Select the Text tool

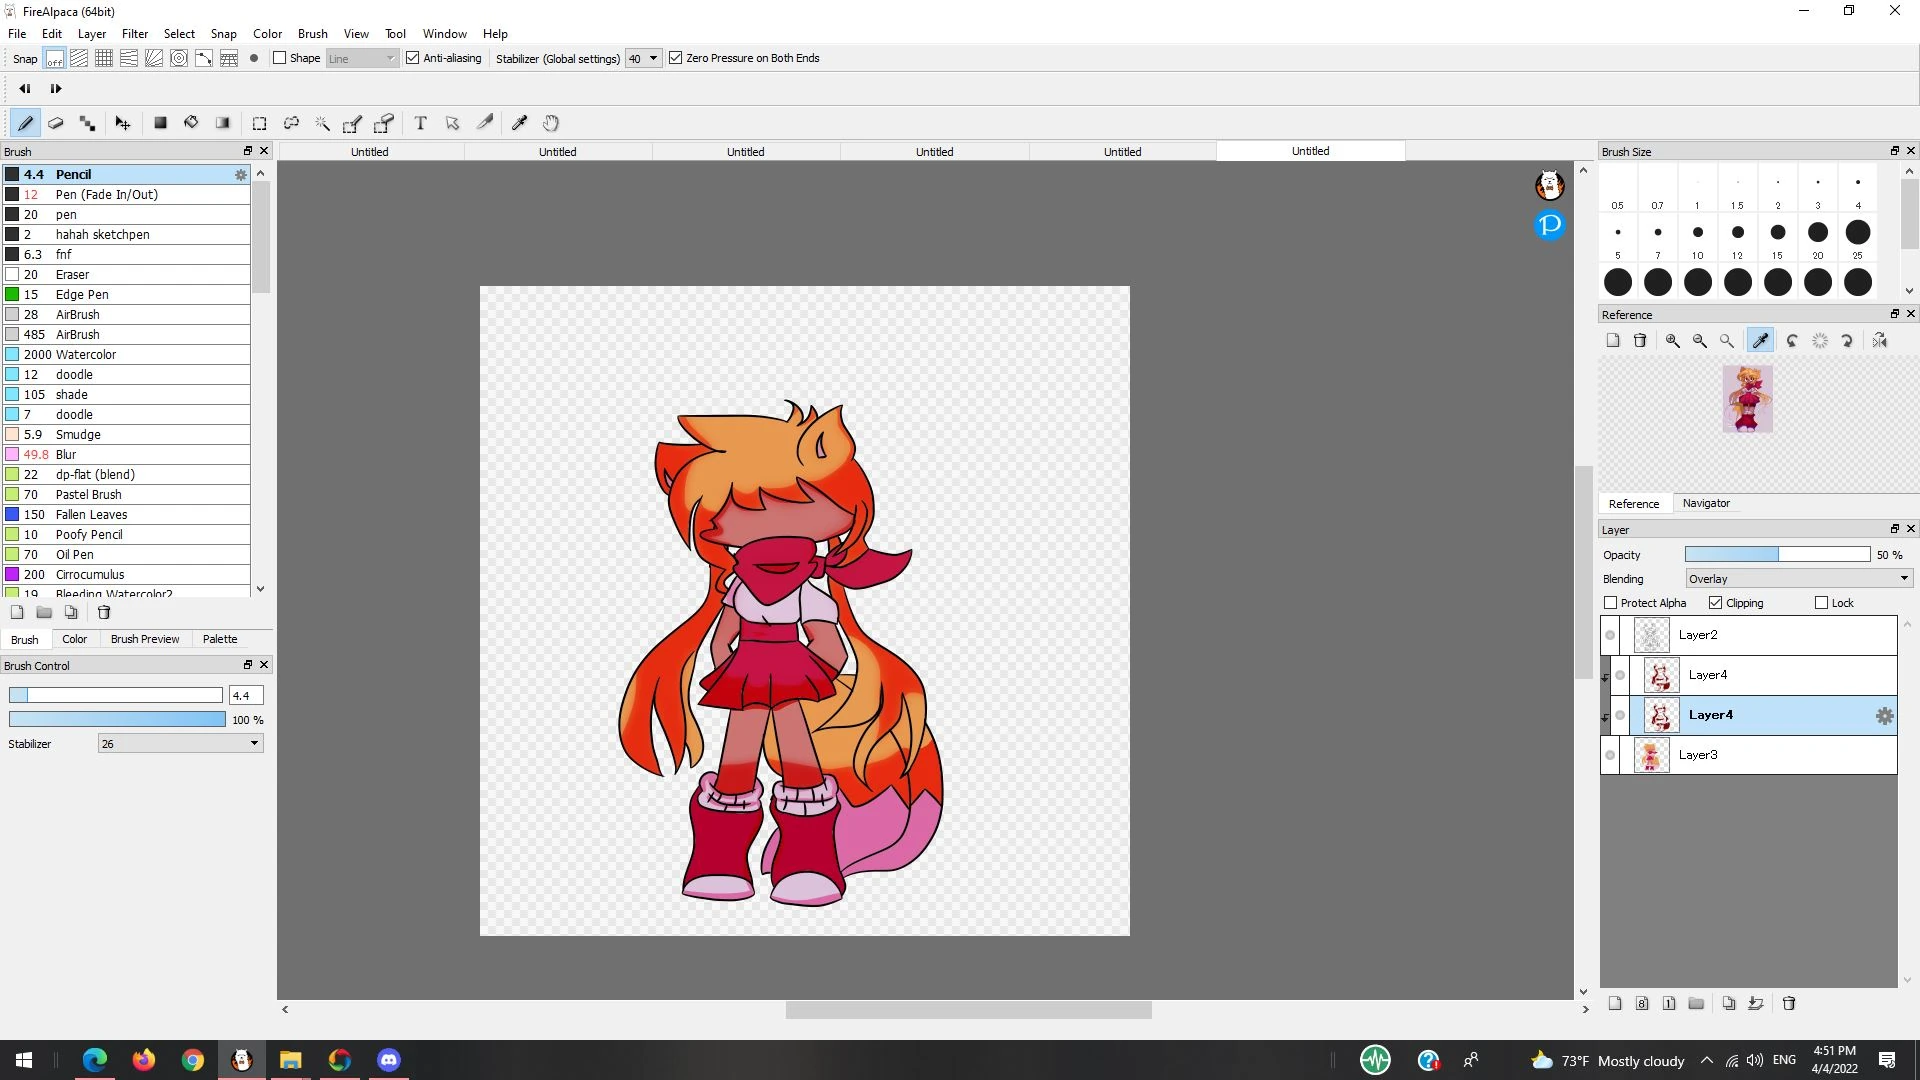coord(420,123)
